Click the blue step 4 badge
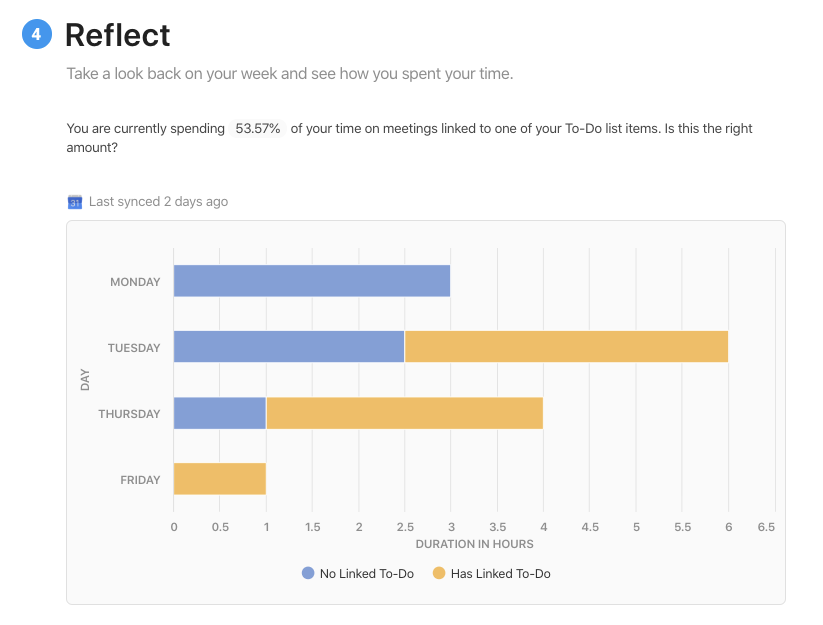This screenshot has width=823, height=625. 37,35
